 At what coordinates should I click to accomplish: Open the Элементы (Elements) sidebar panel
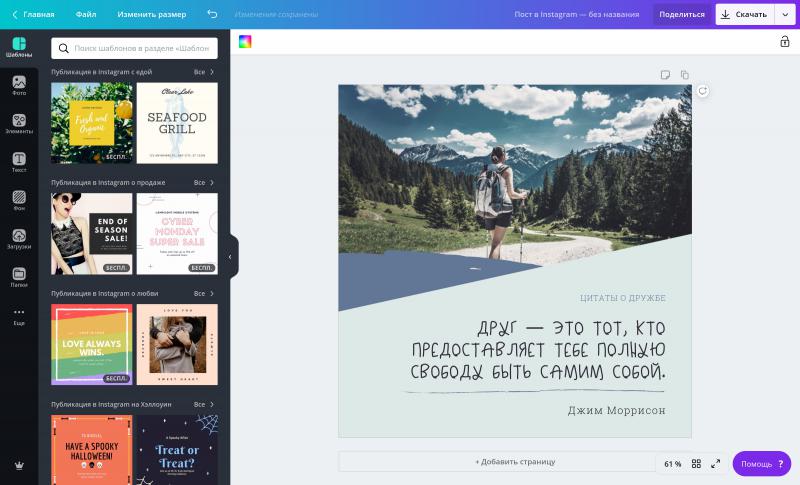19,124
